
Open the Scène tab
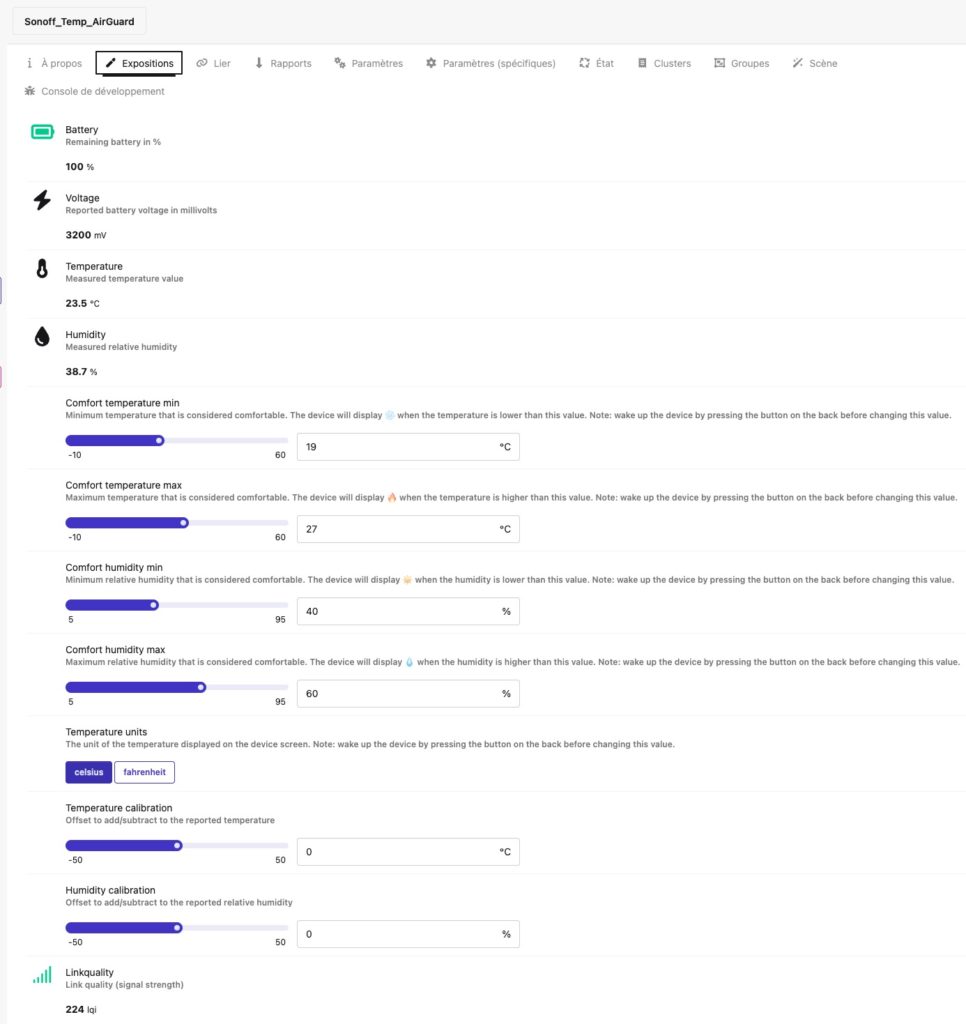pos(815,63)
